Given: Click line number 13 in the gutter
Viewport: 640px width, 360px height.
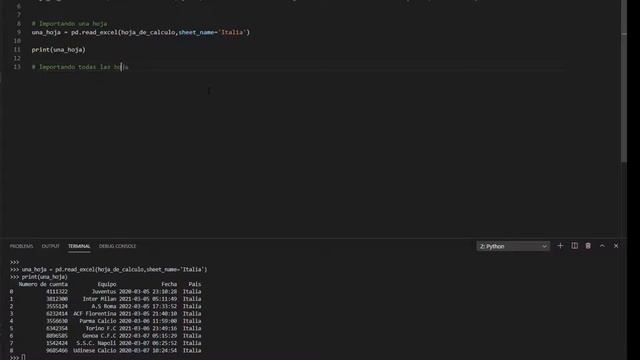Looking at the screenshot, I should [x=17, y=67].
